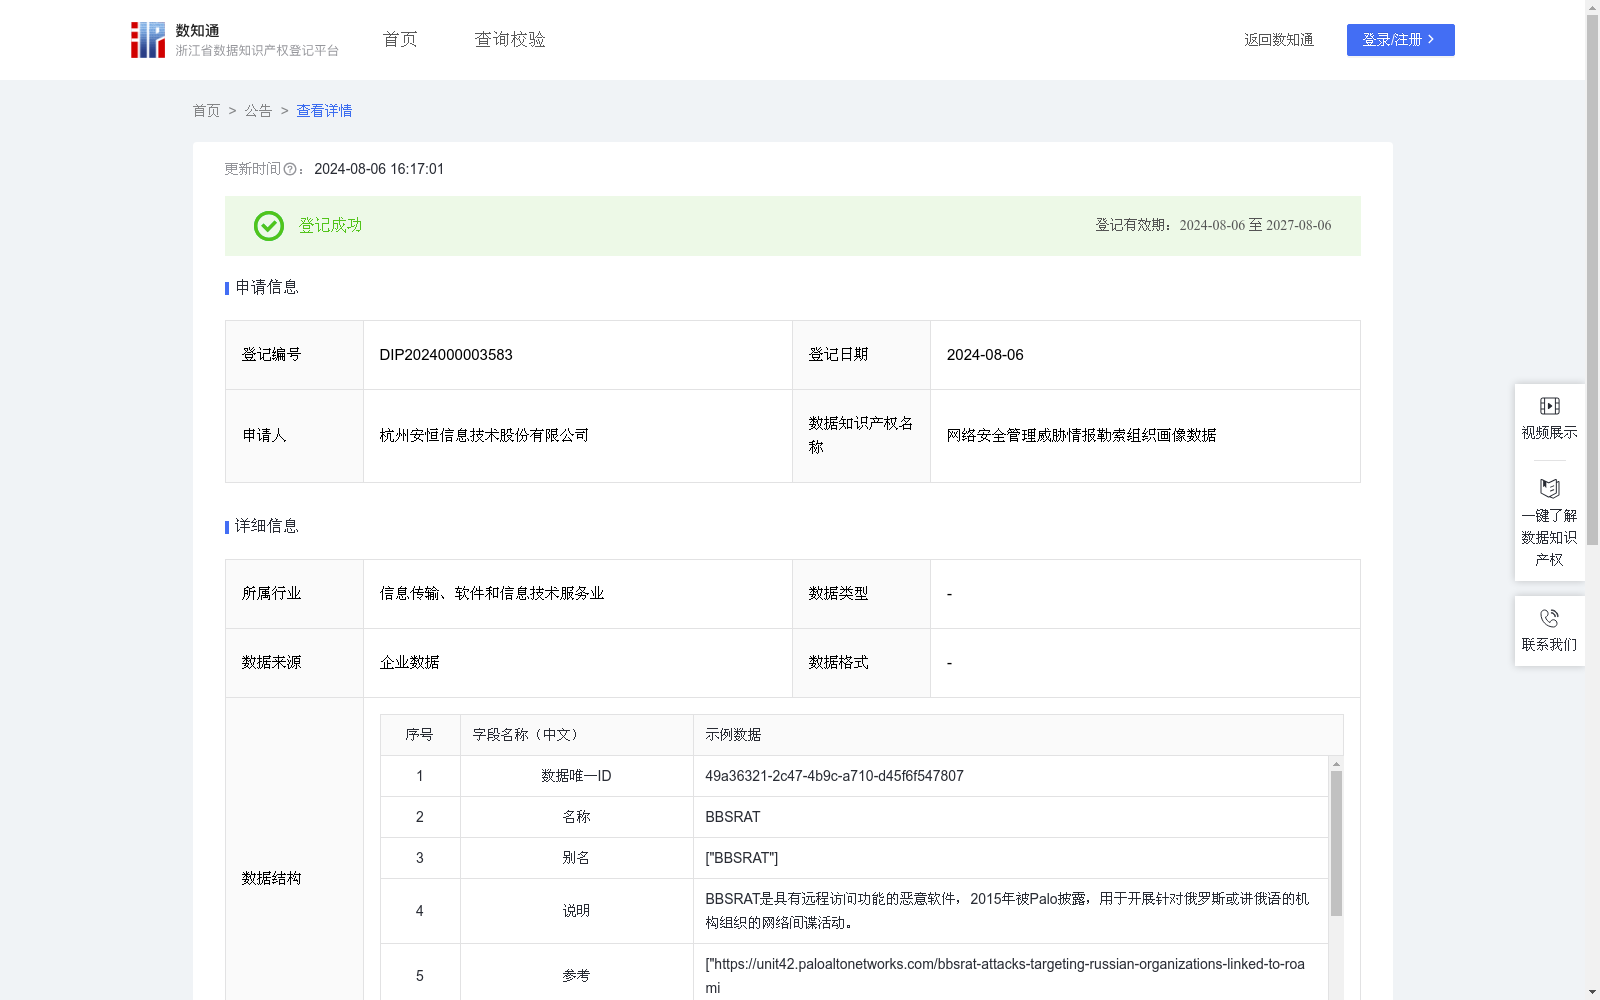Select industry 信息传输、软件和信息技术服务业
Viewport: 1600px width, 1000px height.
coord(492,594)
